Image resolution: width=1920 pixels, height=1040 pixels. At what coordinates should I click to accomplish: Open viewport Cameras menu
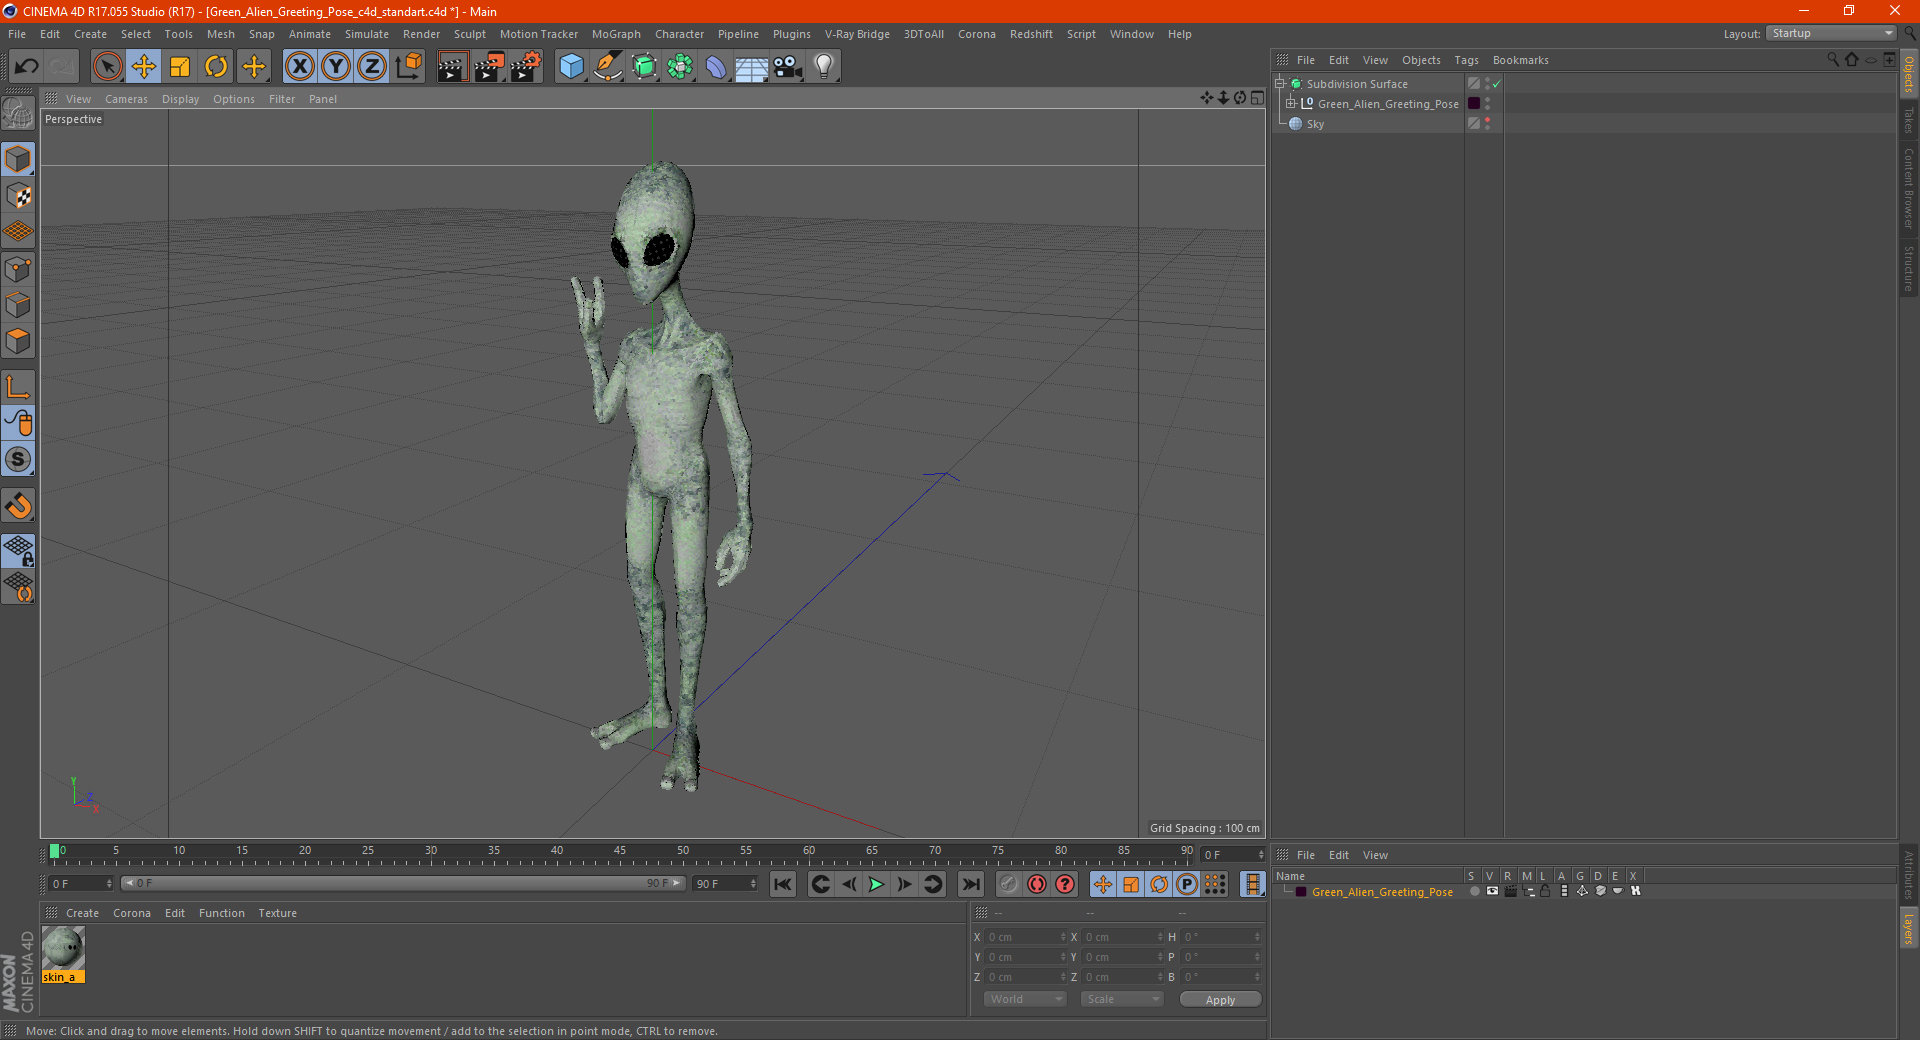[126, 99]
